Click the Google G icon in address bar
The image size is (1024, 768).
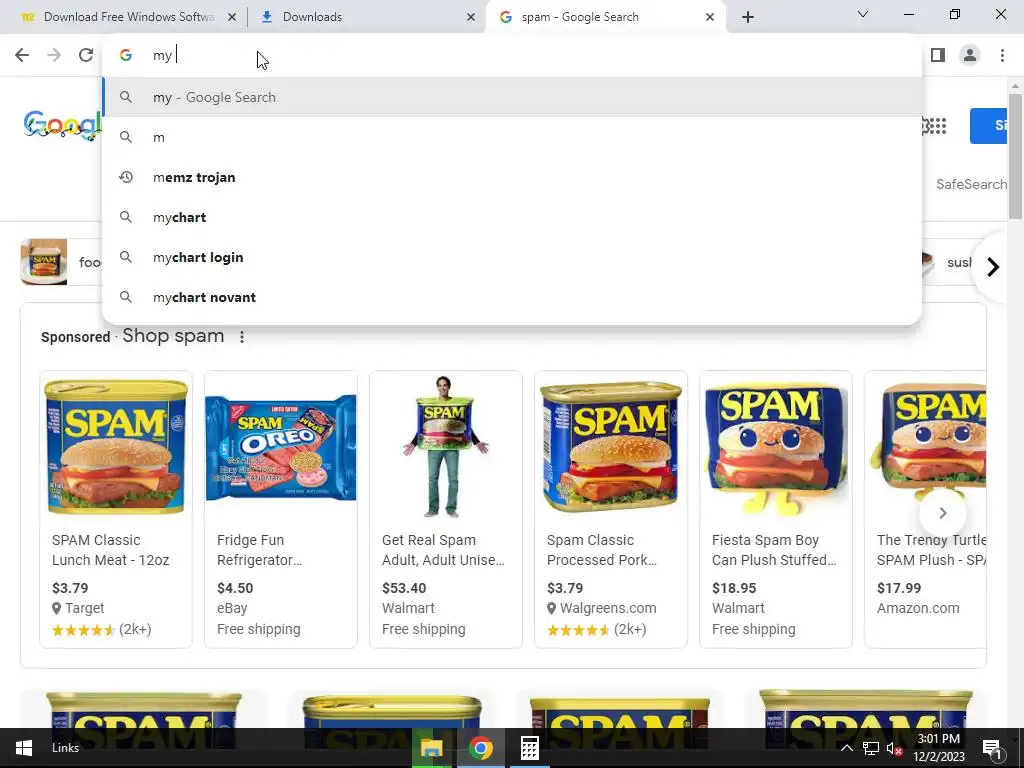[126, 55]
